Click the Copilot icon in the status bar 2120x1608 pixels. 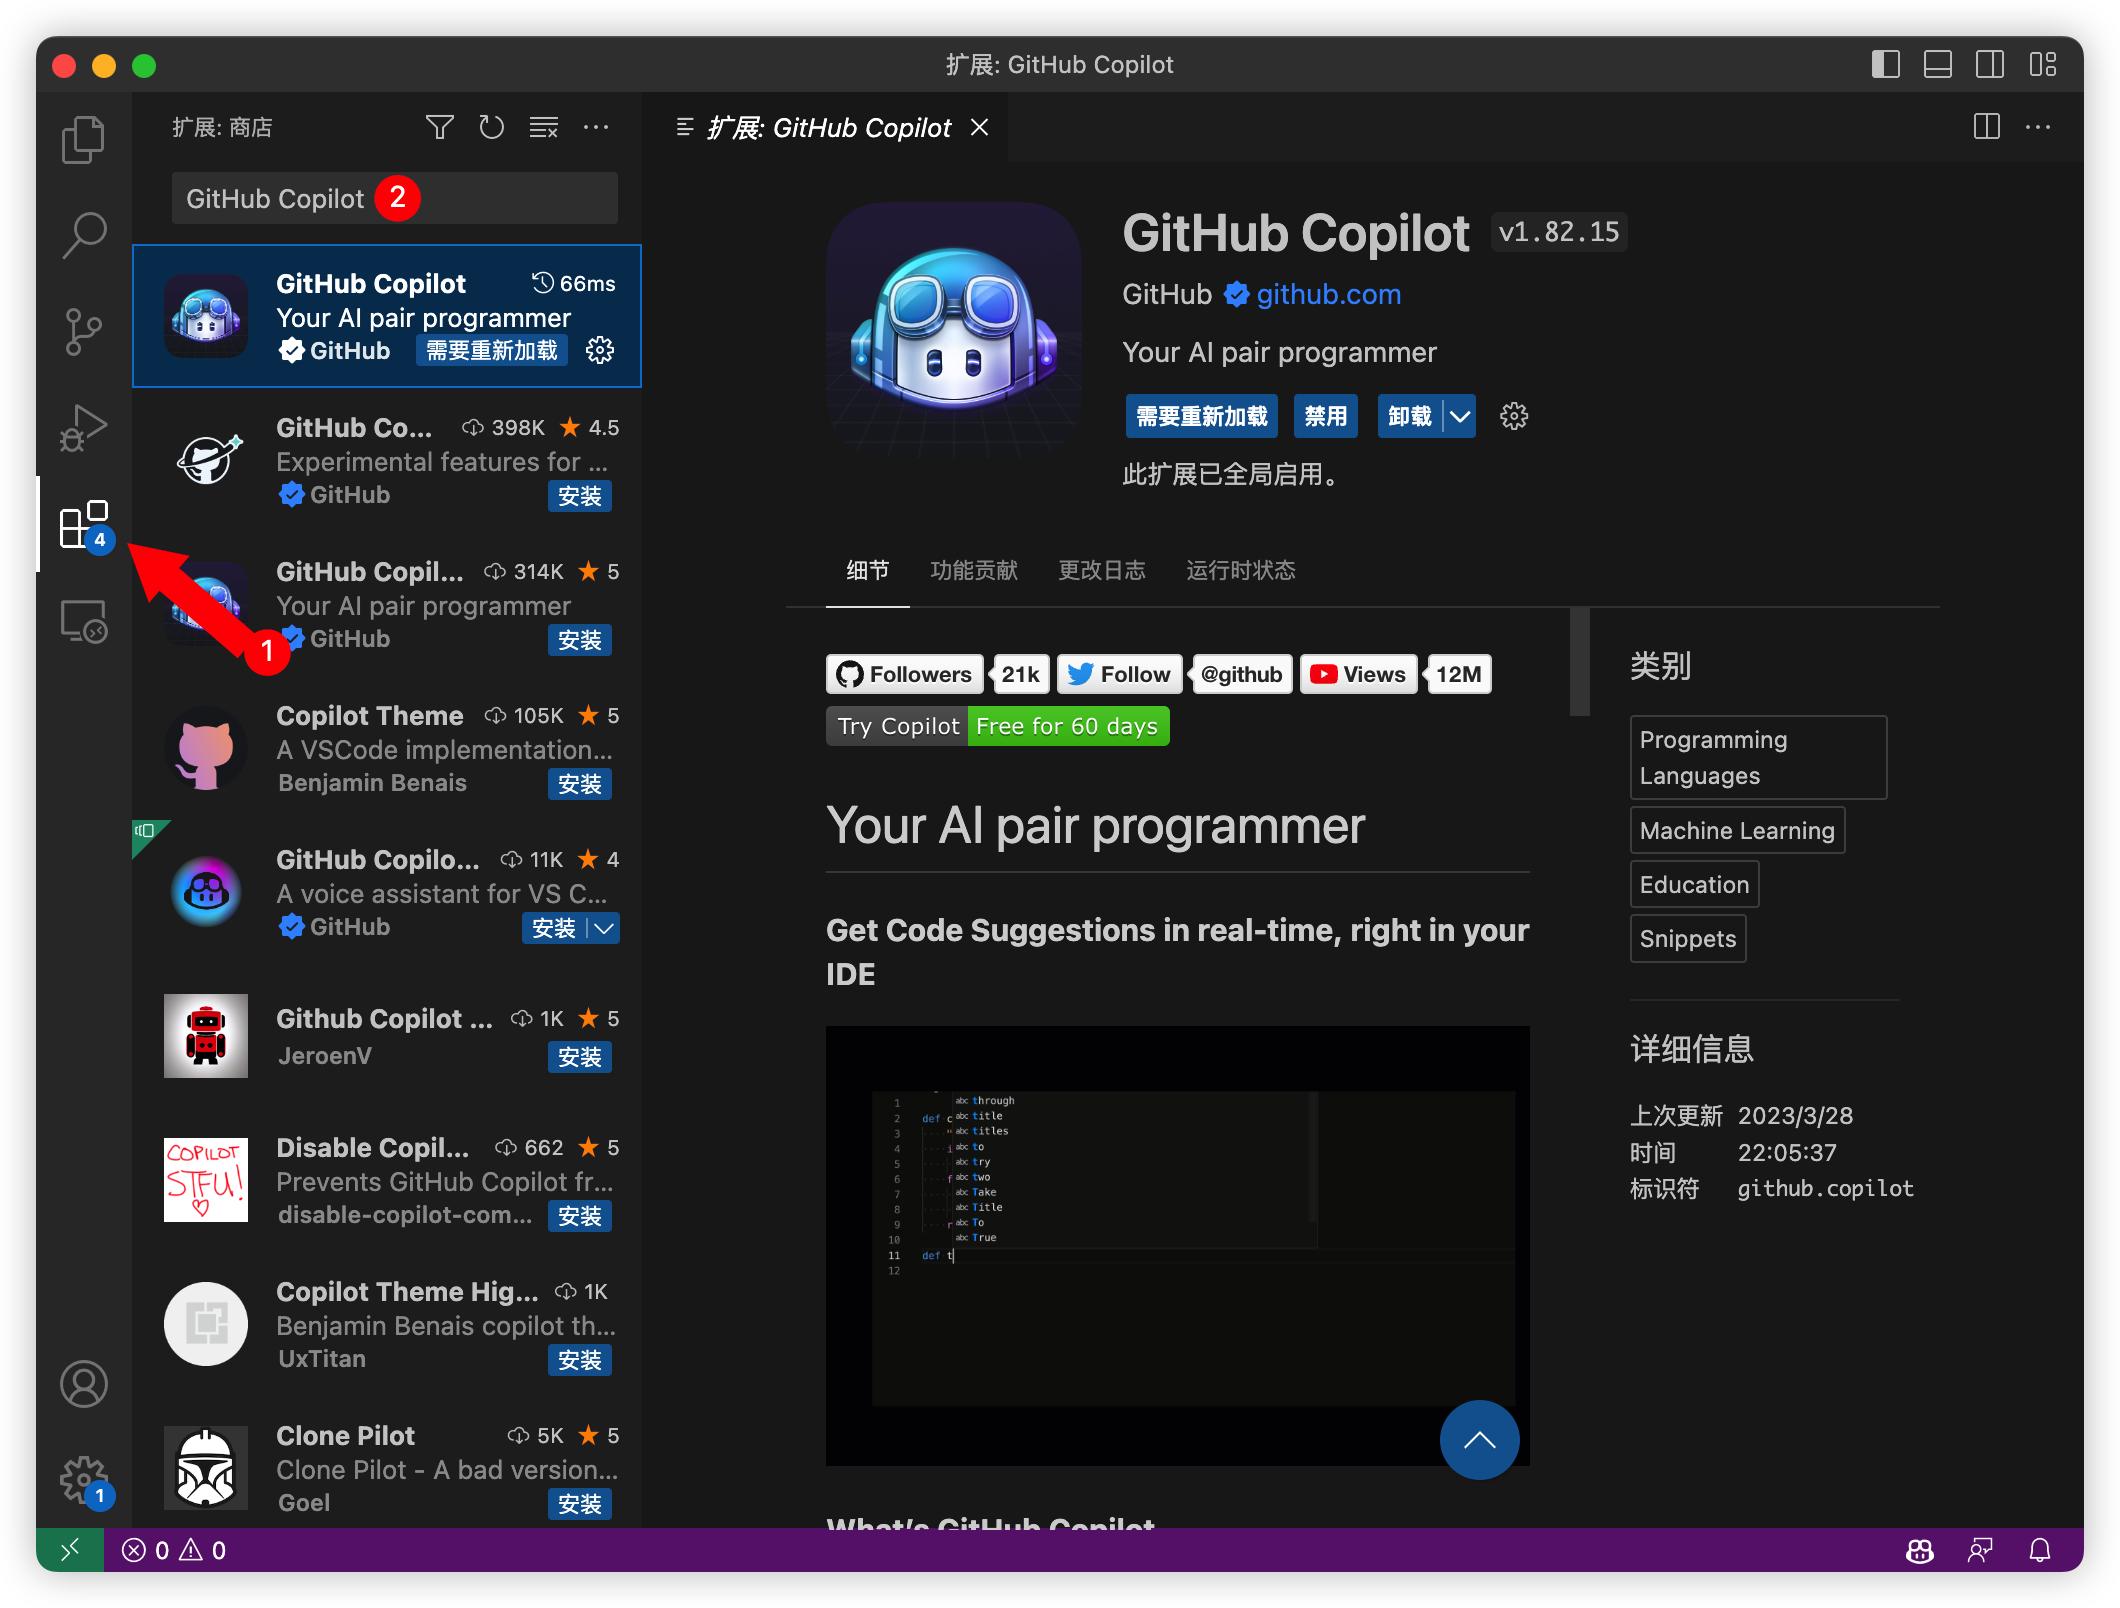[1918, 1550]
